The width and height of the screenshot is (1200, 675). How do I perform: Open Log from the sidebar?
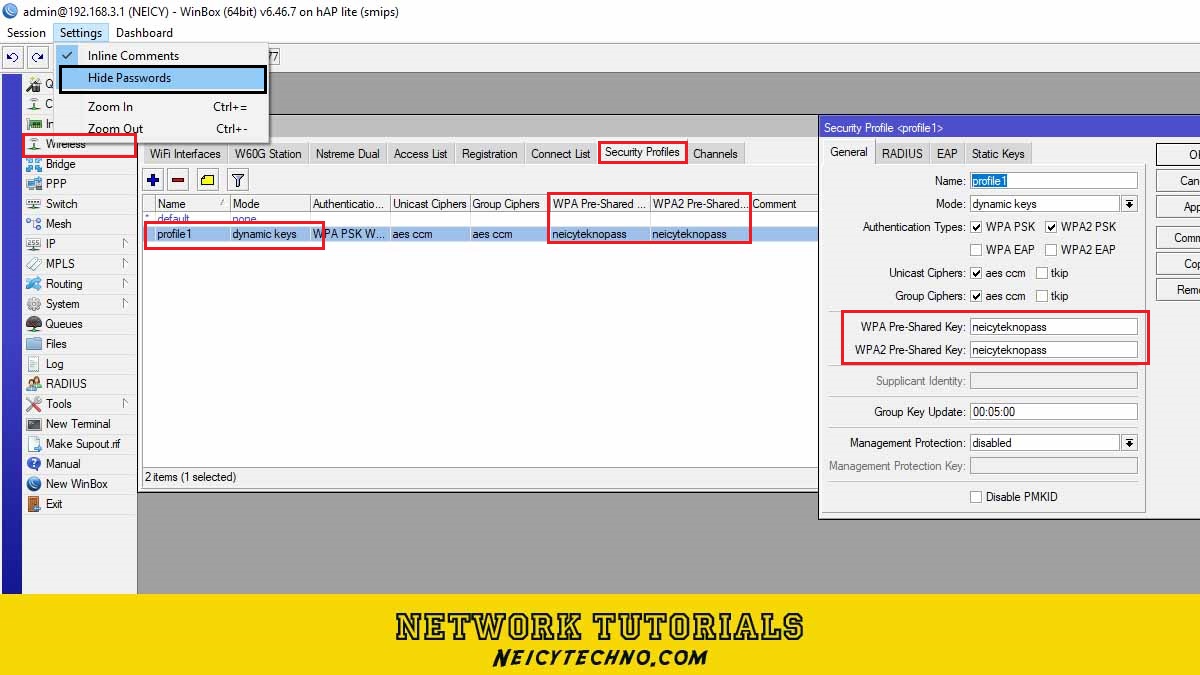[54, 364]
